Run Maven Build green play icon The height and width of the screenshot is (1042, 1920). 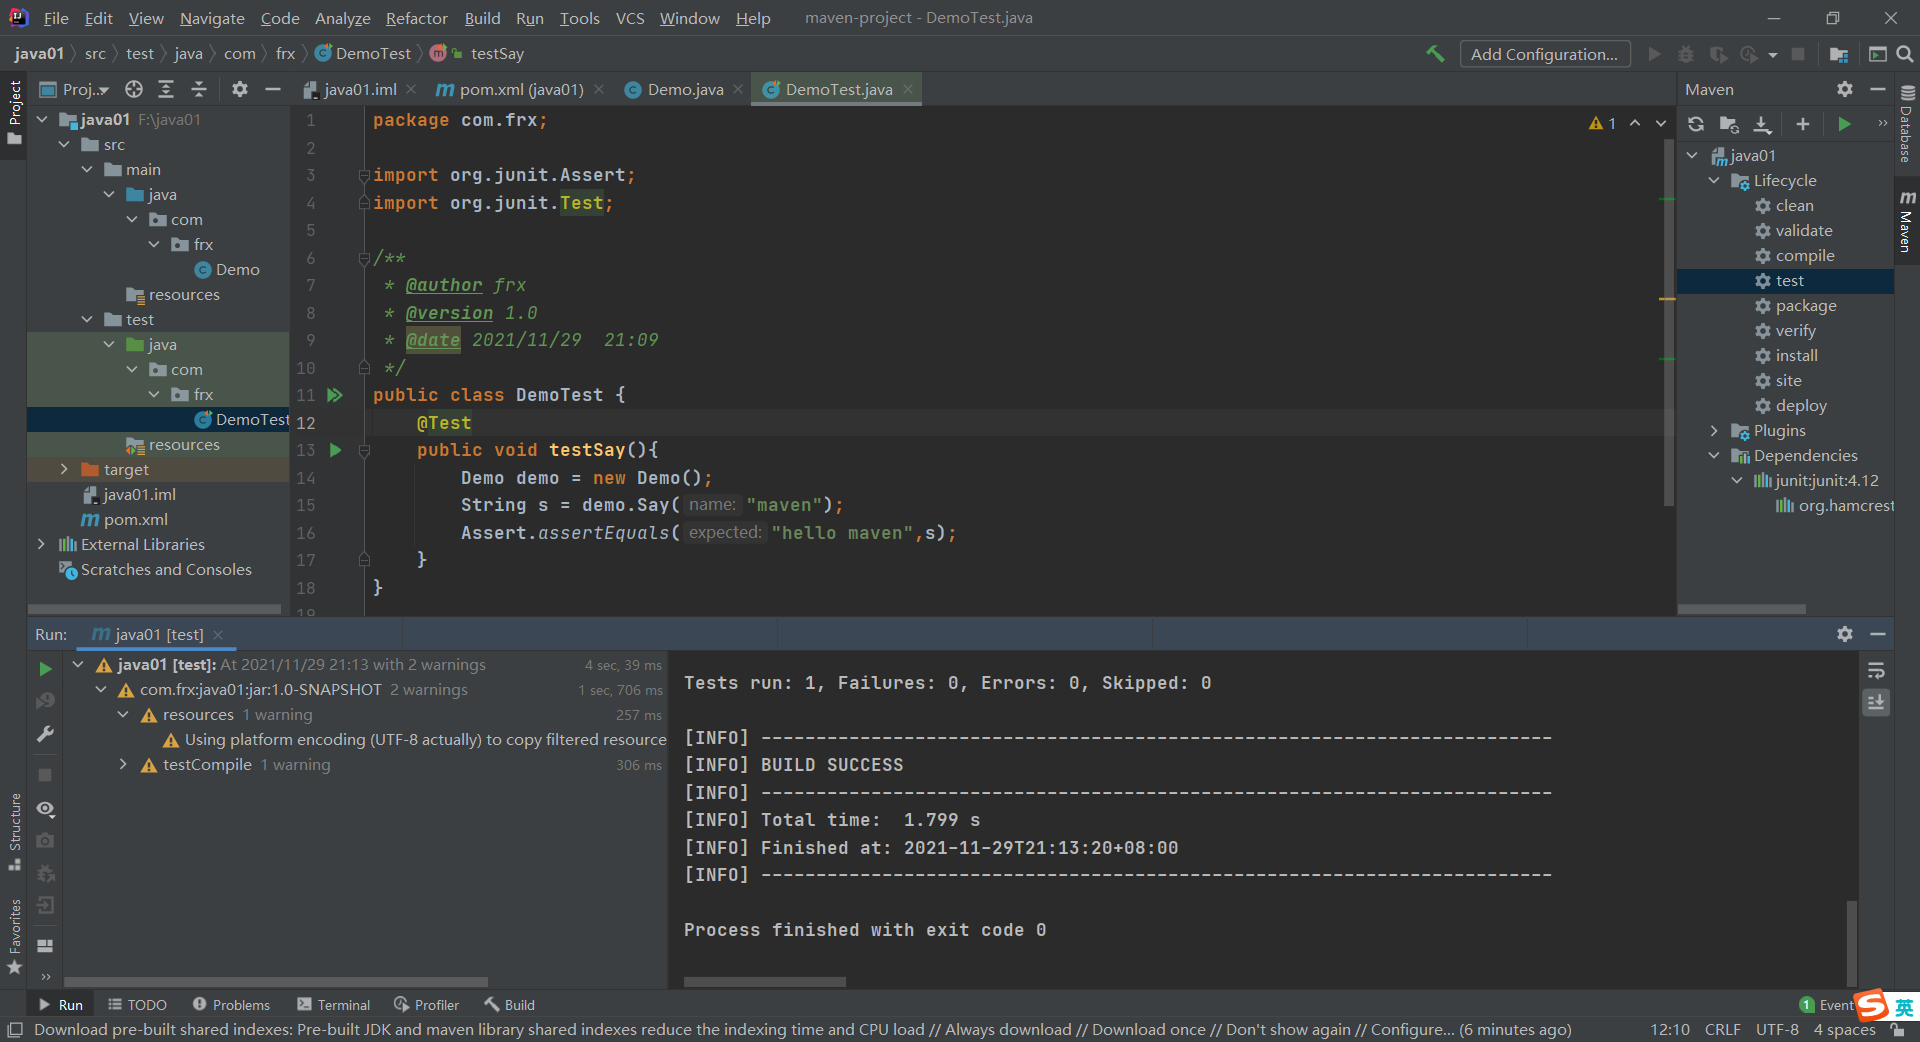click(x=1845, y=124)
